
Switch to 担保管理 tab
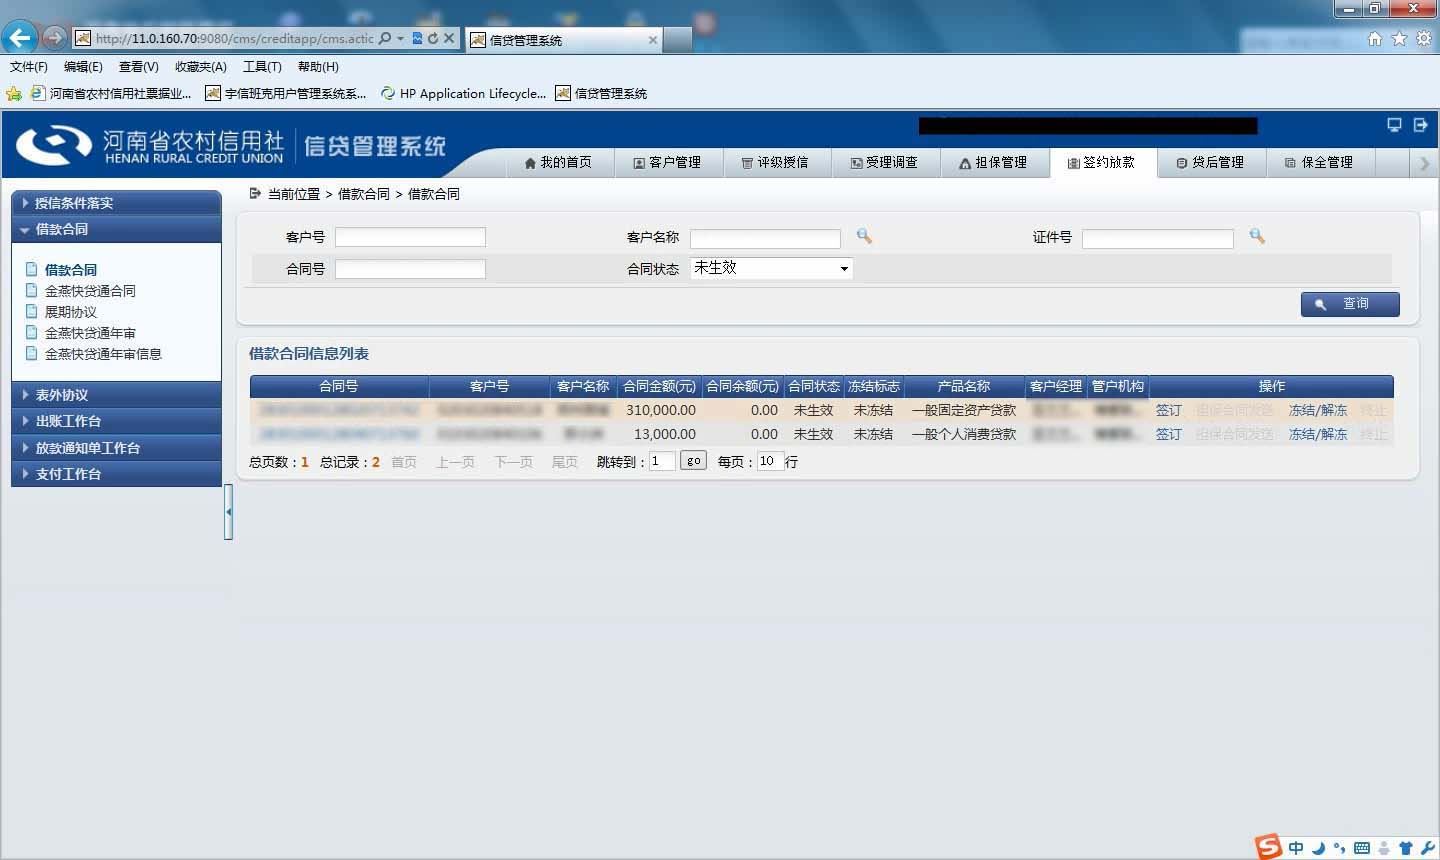coord(993,162)
